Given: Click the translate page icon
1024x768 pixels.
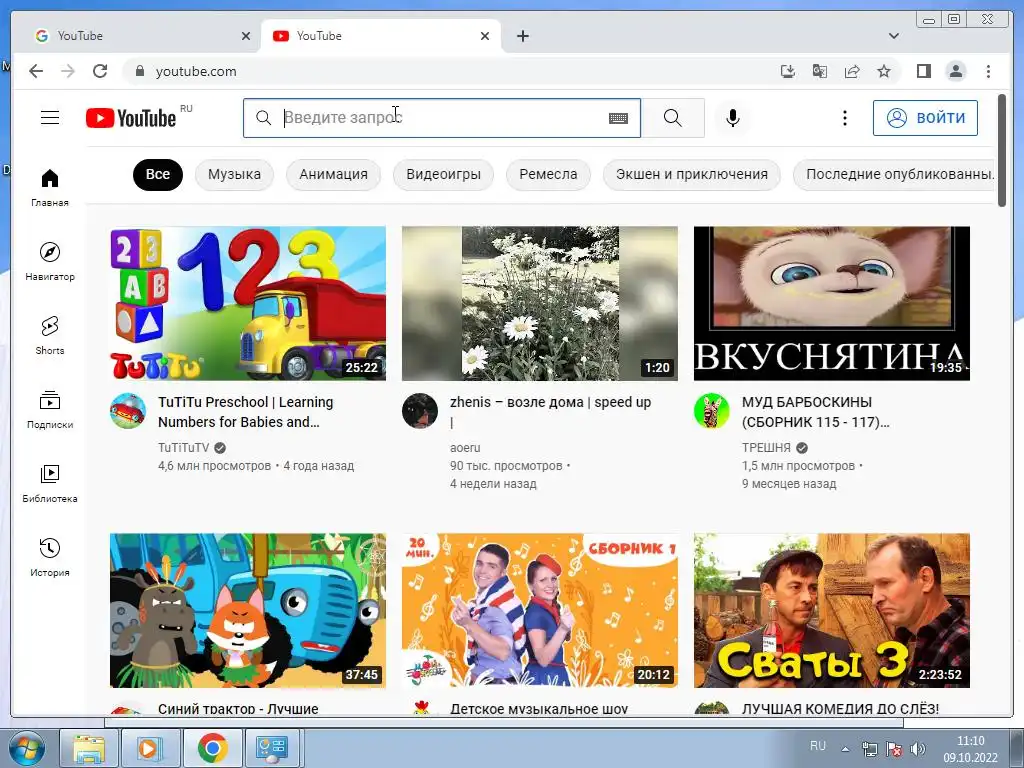Looking at the screenshot, I should (820, 71).
